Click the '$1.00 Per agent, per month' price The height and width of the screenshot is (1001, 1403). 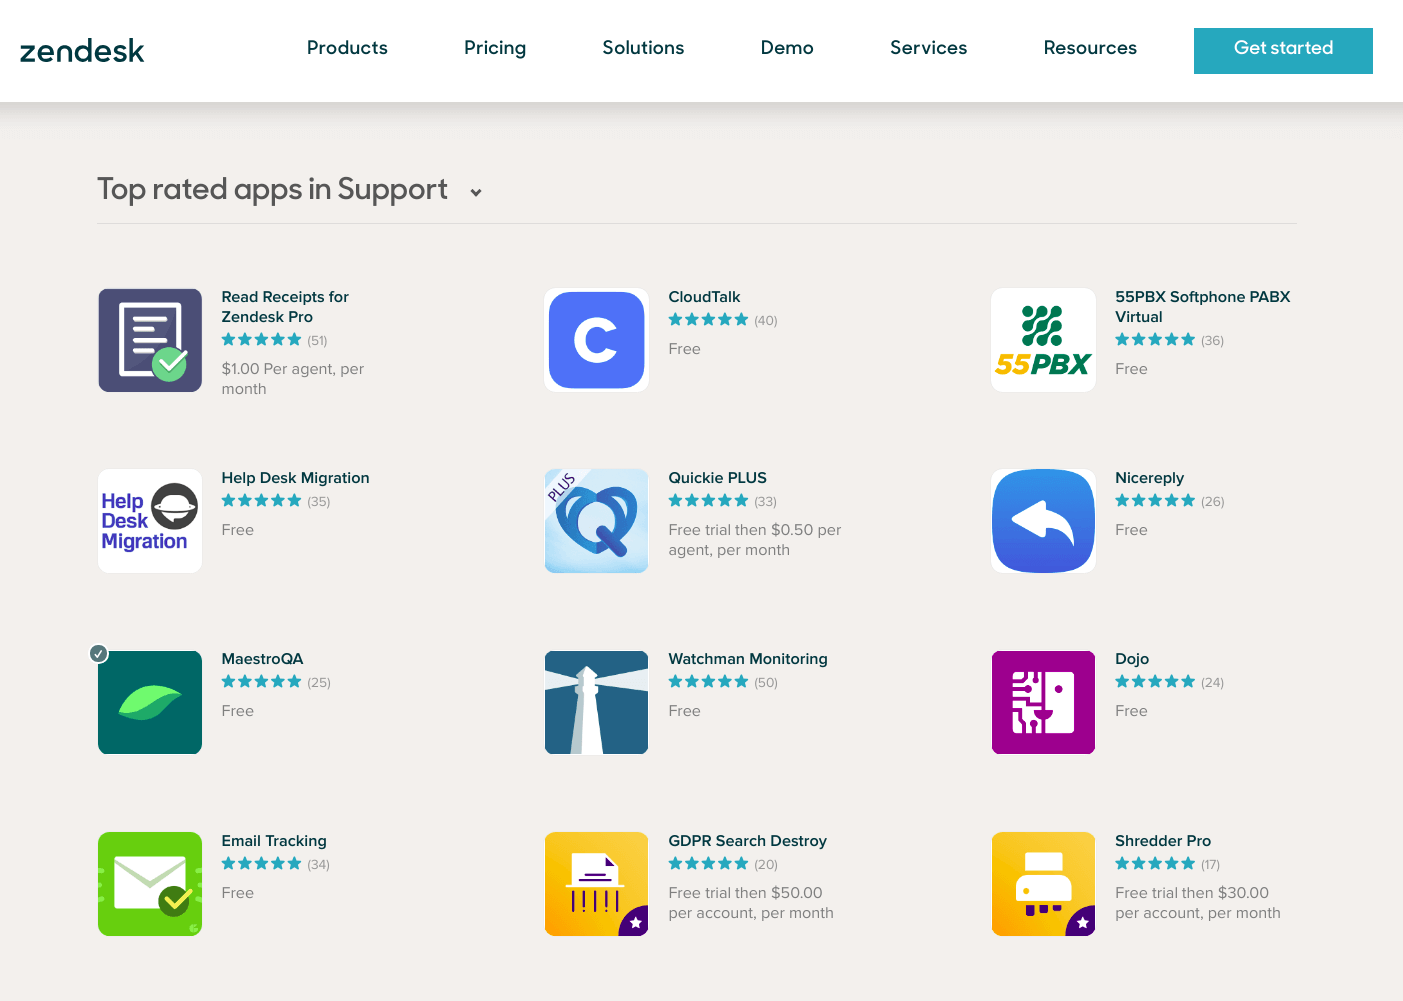tap(292, 379)
